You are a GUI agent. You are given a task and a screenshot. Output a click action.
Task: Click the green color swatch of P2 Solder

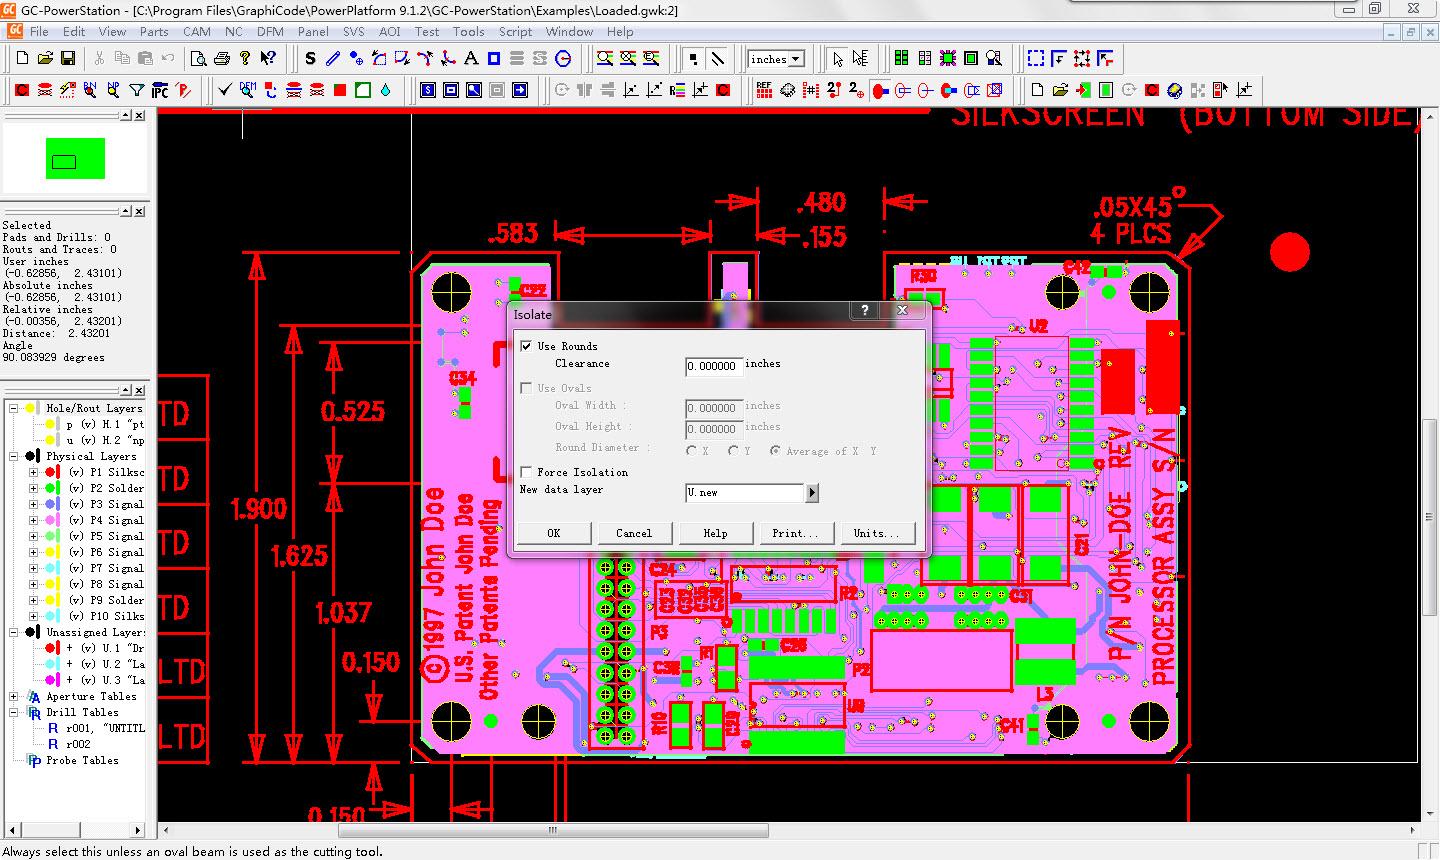pyautogui.click(x=51, y=488)
